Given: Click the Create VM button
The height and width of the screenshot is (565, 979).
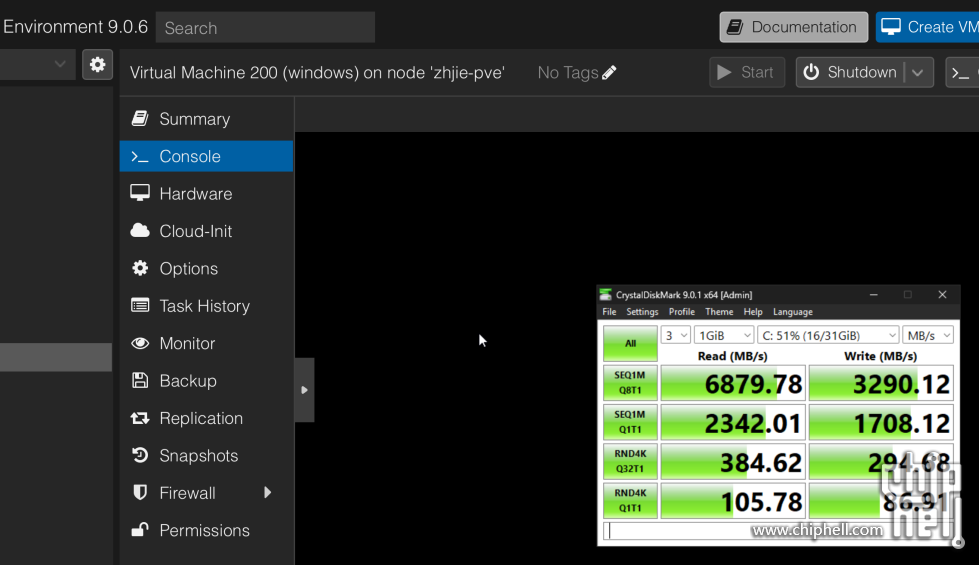Looking at the screenshot, I should tap(928, 27).
